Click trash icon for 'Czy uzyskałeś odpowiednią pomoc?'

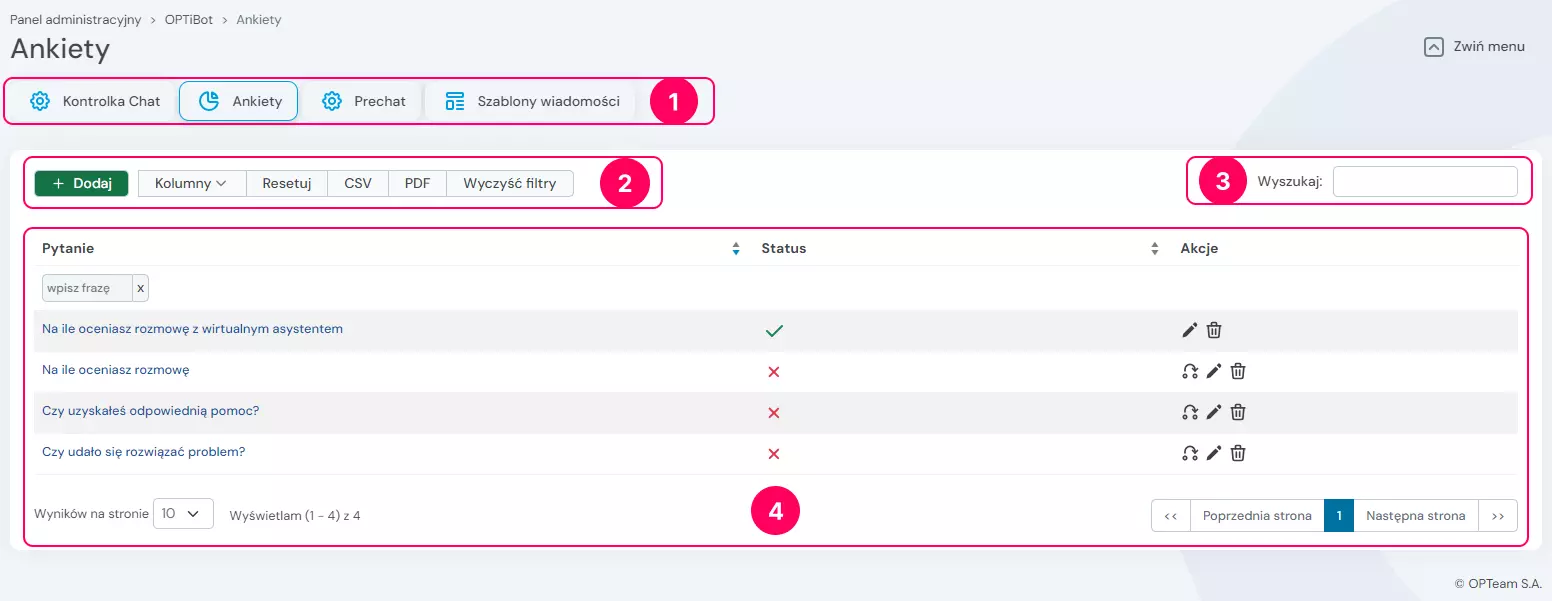[x=1238, y=412]
